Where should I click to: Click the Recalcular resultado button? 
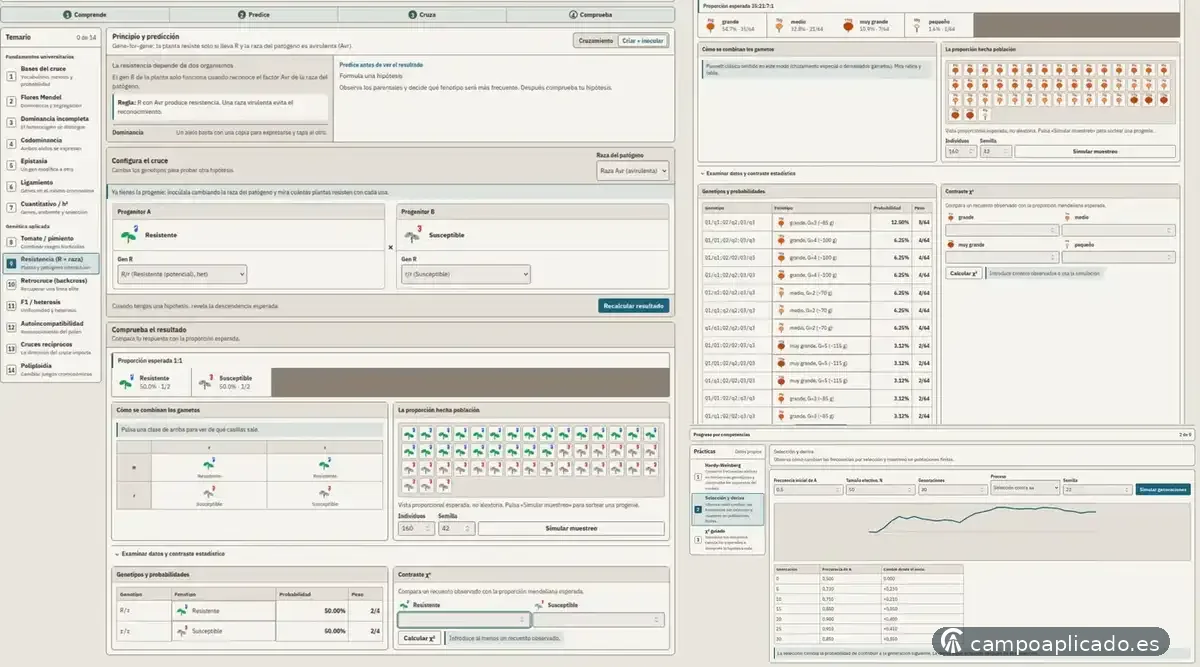click(x=633, y=305)
